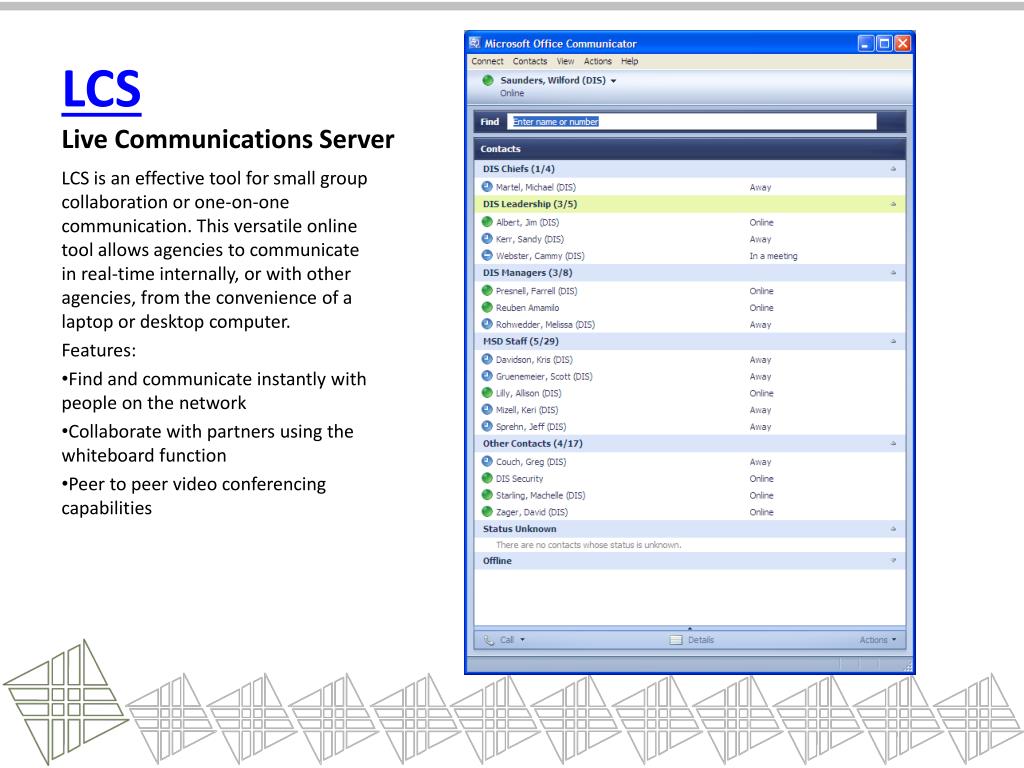
Task: Open the LCS hyperlink heading
Action: [101, 89]
